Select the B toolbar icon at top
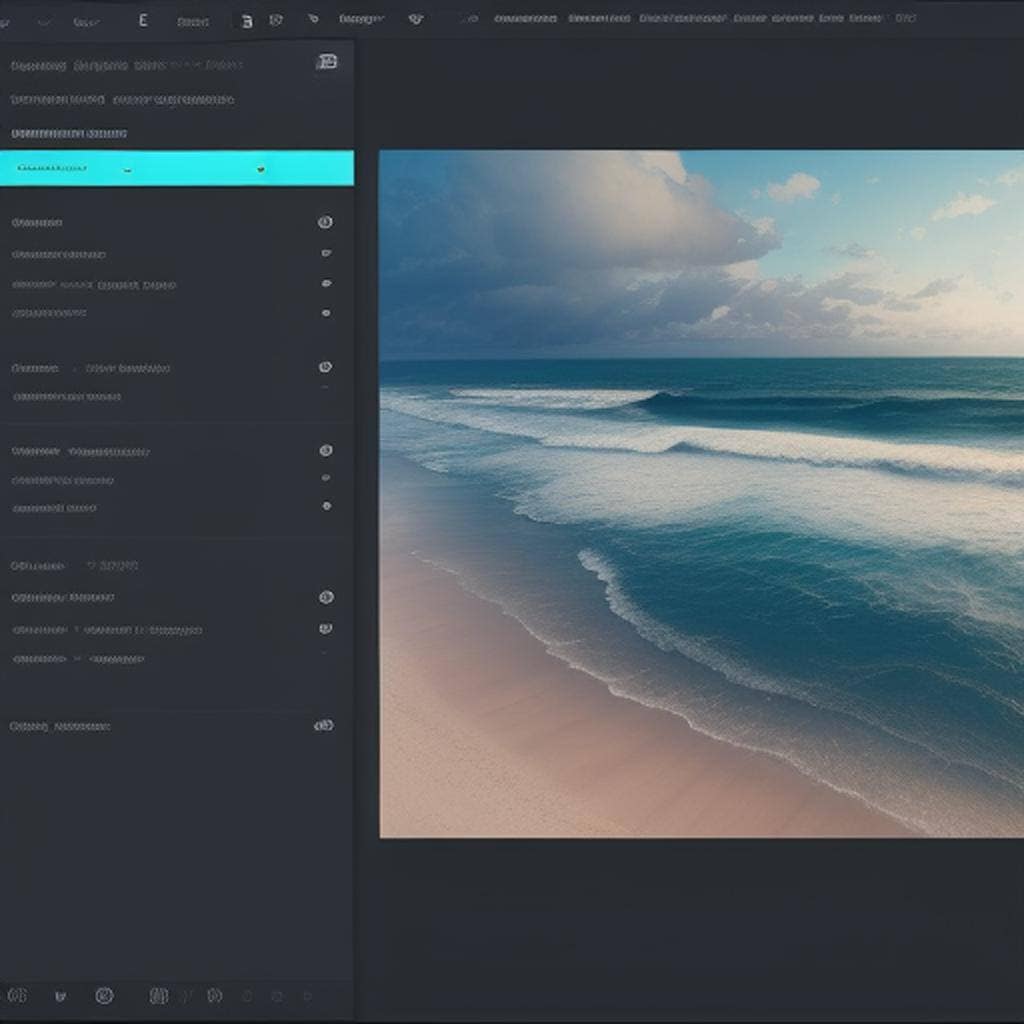 [246, 19]
